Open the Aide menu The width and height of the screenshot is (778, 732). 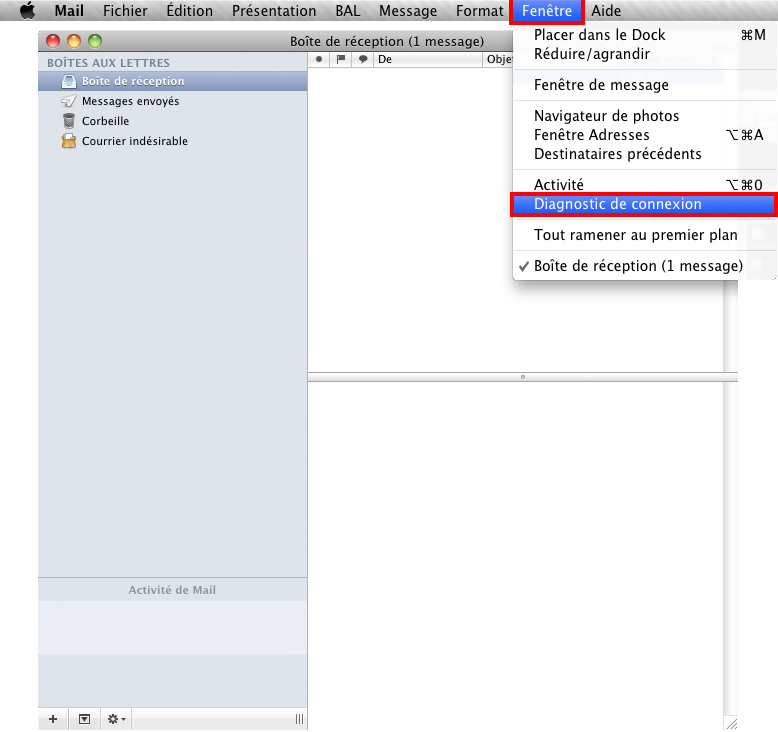pos(606,10)
